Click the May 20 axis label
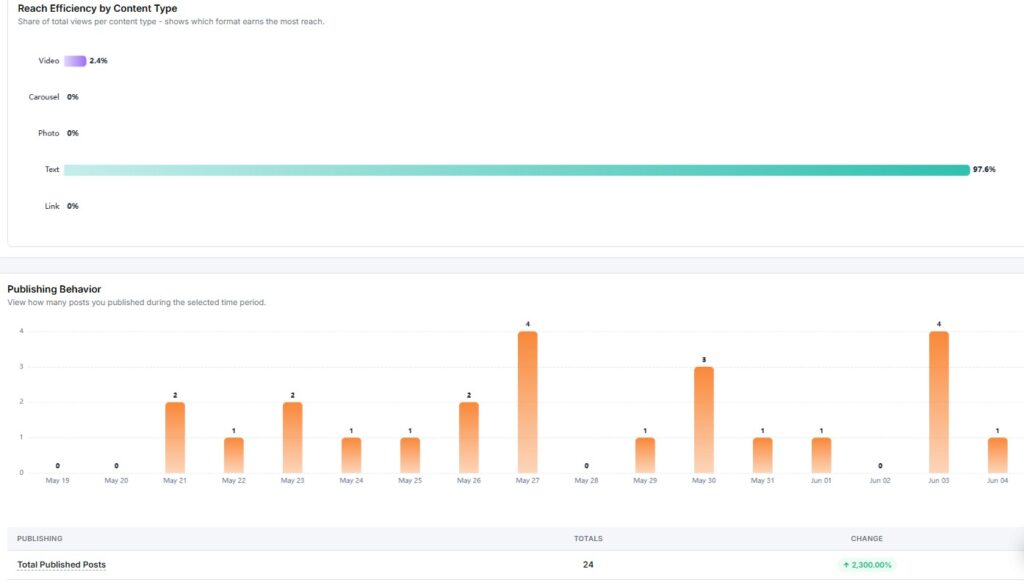Screen dimensions: 1024x583 coord(116,481)
